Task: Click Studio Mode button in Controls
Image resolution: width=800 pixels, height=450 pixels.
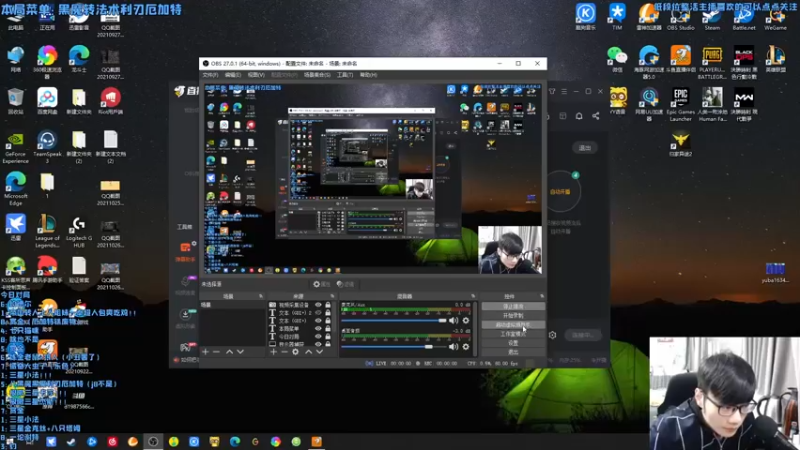Action: tap(513, 334)
